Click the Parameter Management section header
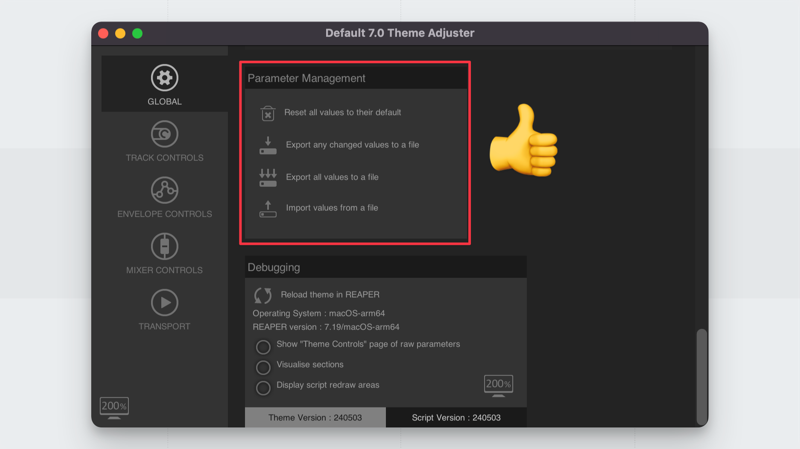Screen dimensions: 800x449 (356, 78)
